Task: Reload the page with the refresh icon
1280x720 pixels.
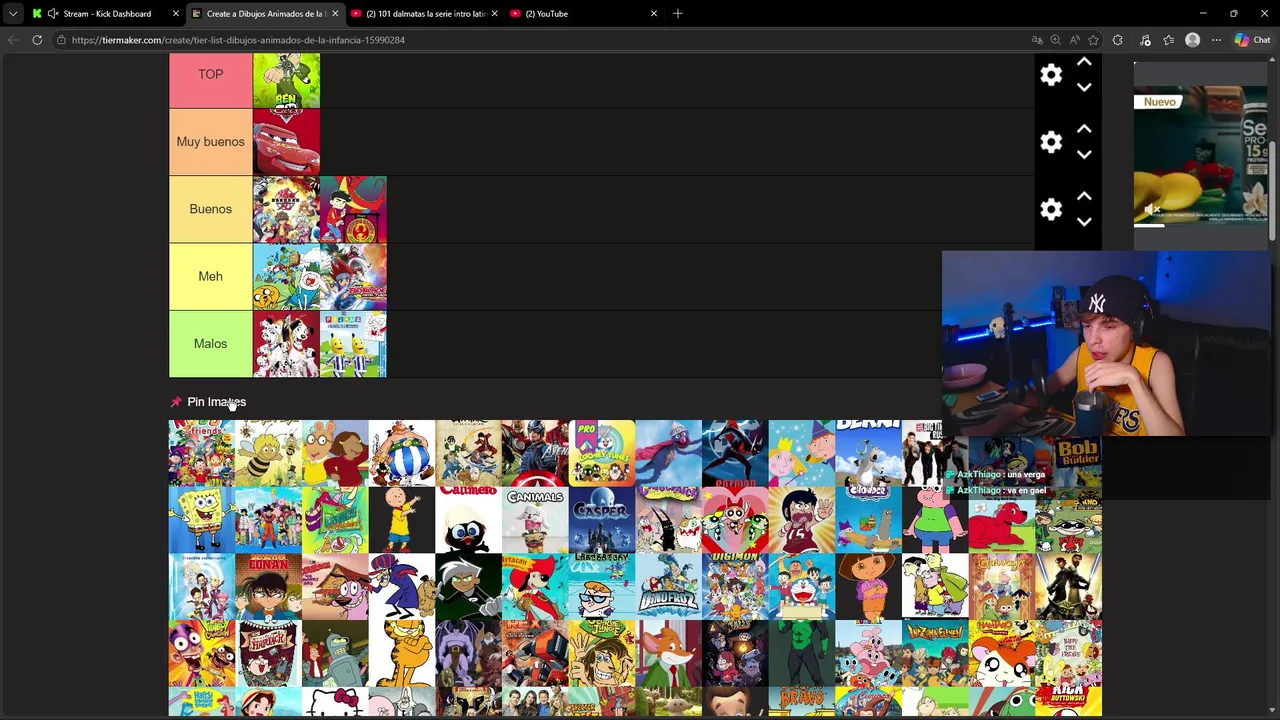Action: tap(37, 40)
